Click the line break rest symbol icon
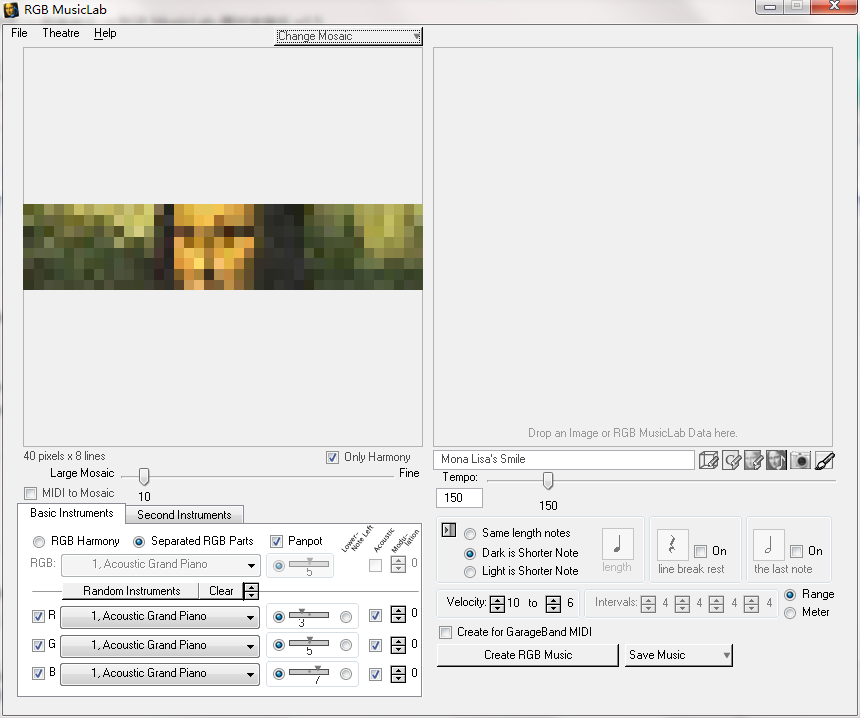Viewport: 860px width, 718px height. coord(672,545)
